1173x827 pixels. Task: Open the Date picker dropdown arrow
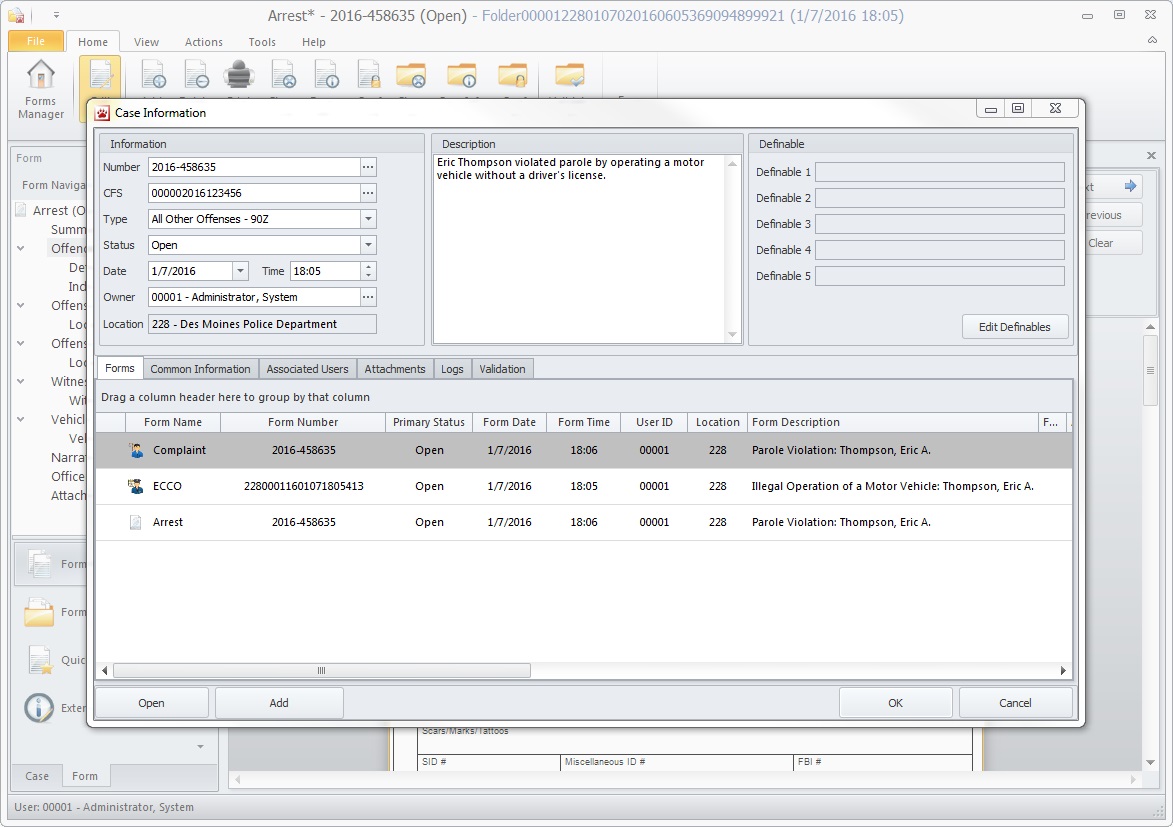pyautogui.click(x=240, y=271)
